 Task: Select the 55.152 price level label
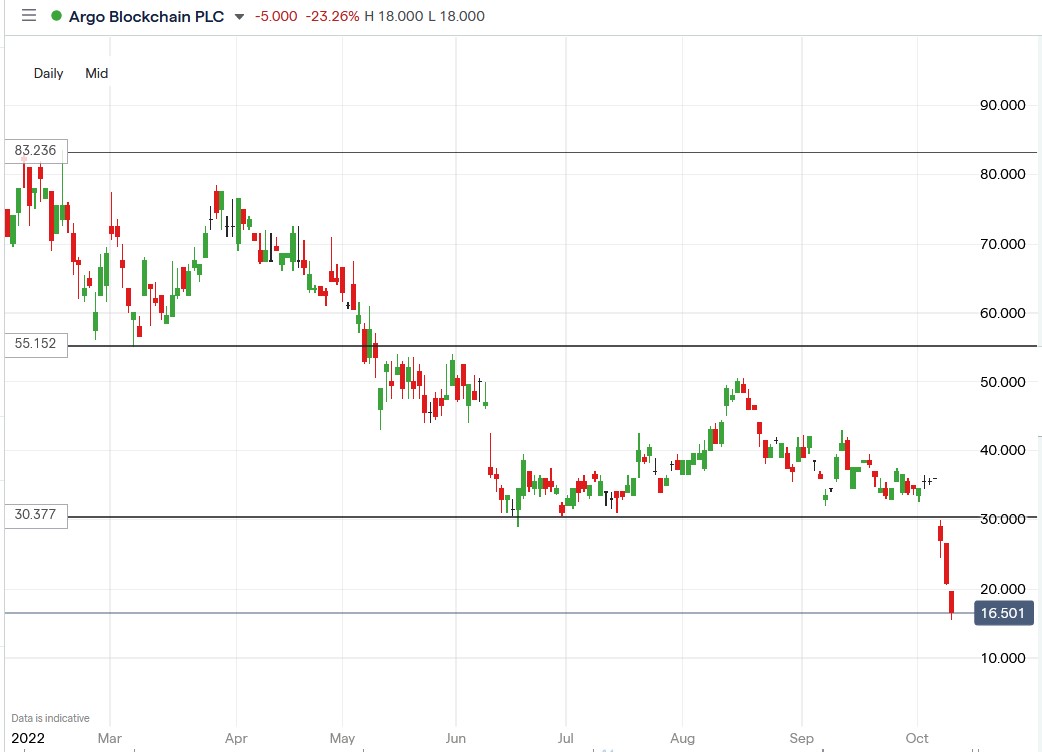36,343
